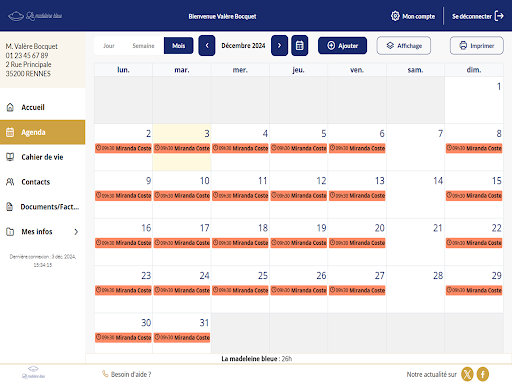The width and height of the screenshot is (512, 384).
Task: Open the X (Twitter) social icon
Action: point(467,374)
